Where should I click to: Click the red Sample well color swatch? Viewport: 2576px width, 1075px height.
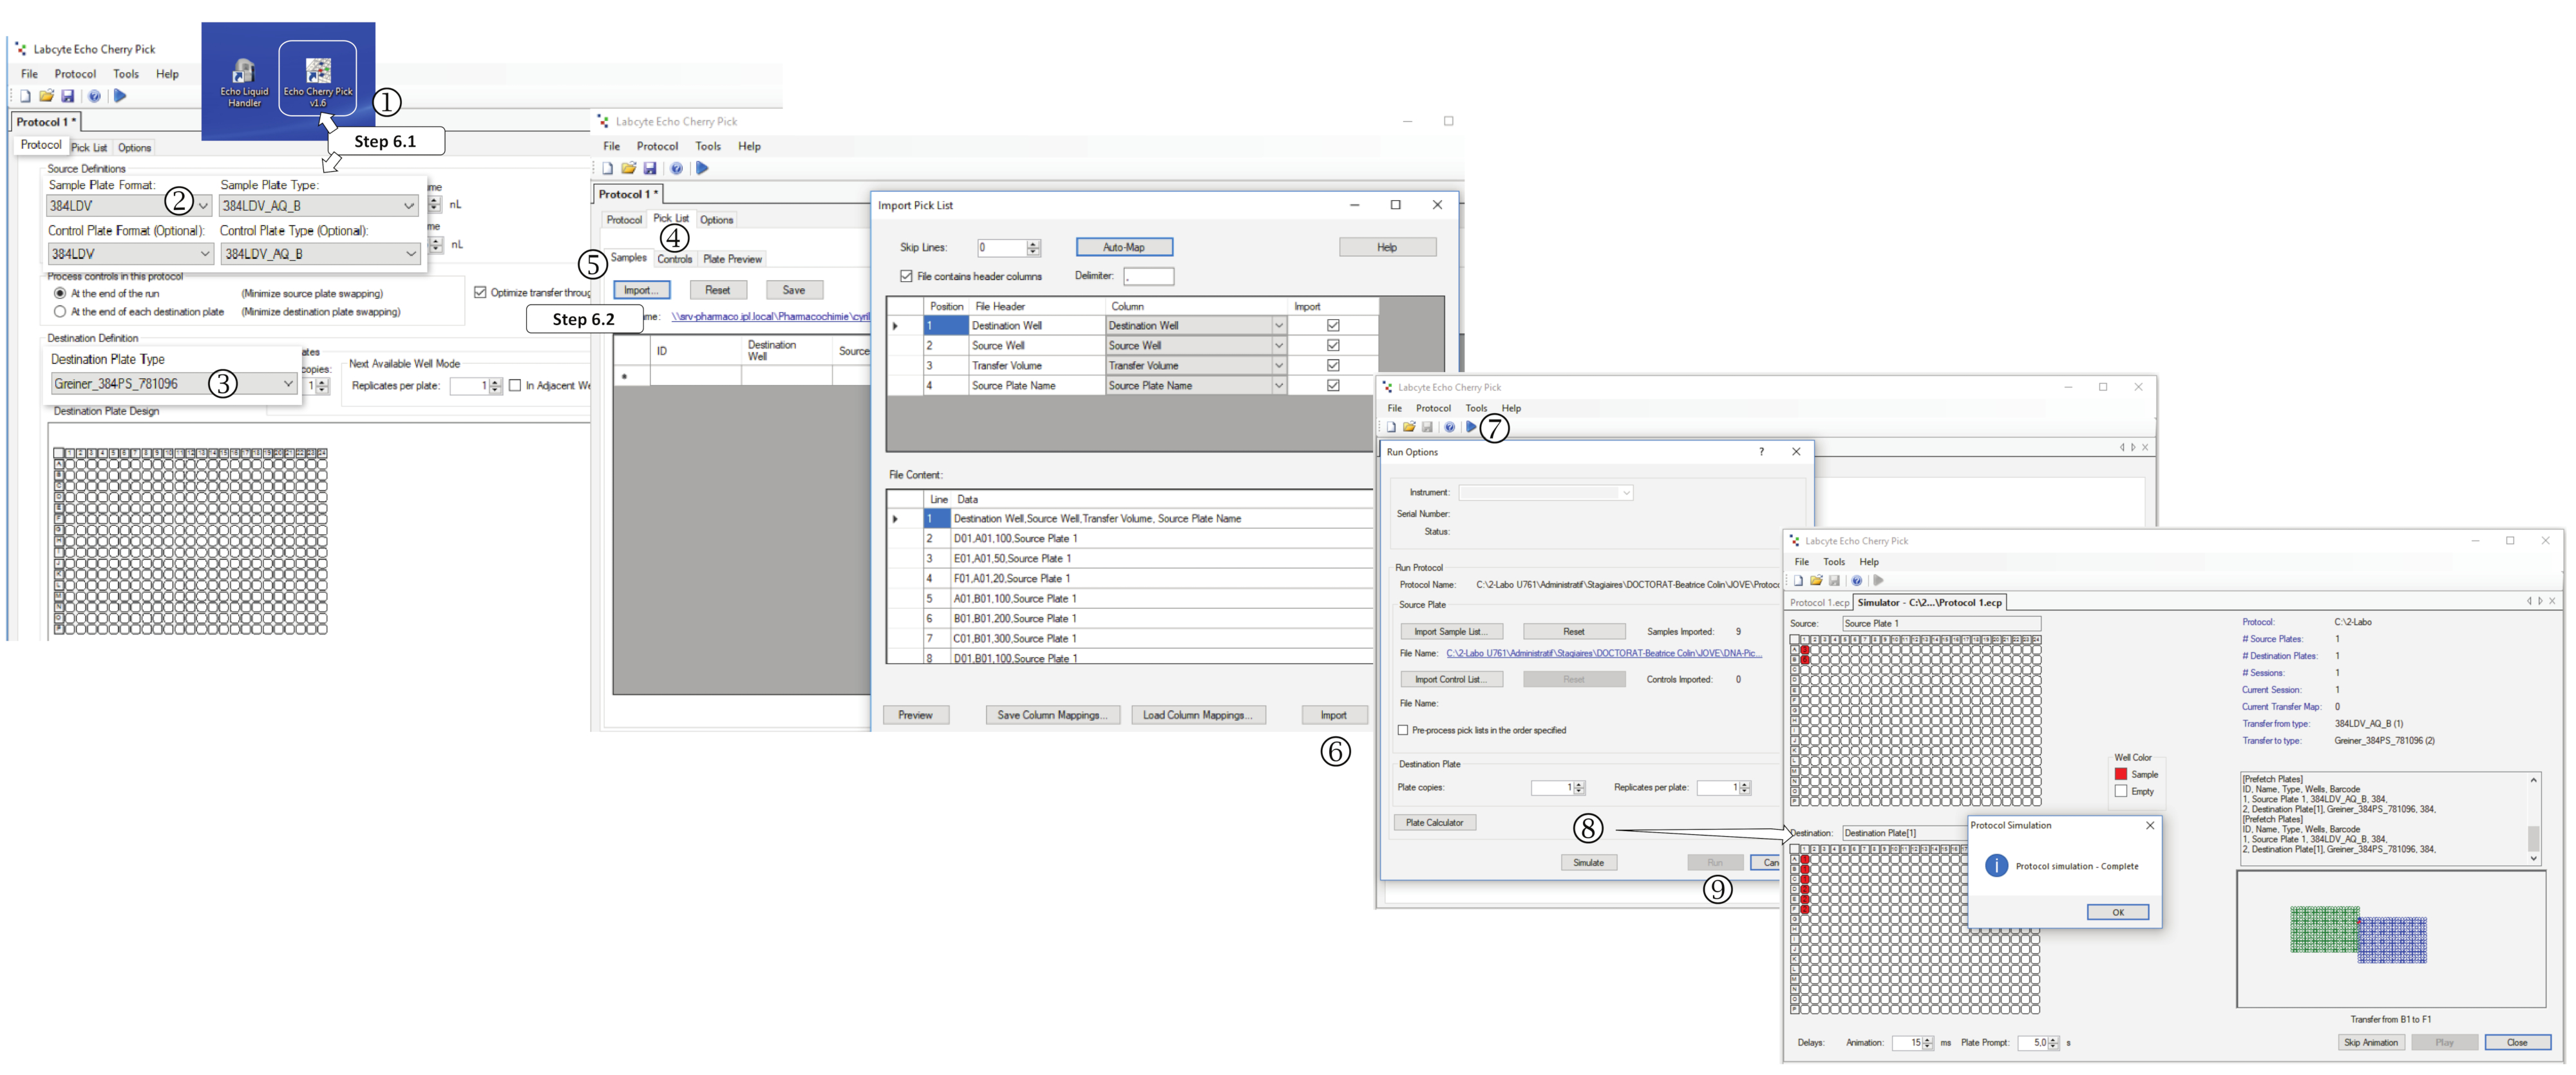pyautogui.click(x=2120, y=774)
